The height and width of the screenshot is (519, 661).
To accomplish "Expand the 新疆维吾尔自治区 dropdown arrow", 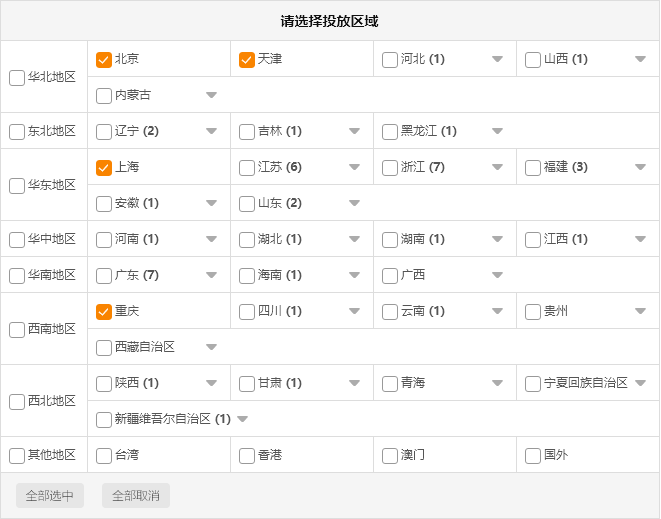I will click(242, 419).
